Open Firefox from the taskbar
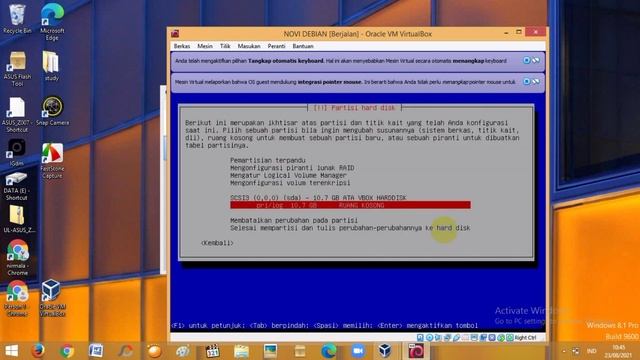The width and height of the screenshot is (640, 360). point(38,351)
